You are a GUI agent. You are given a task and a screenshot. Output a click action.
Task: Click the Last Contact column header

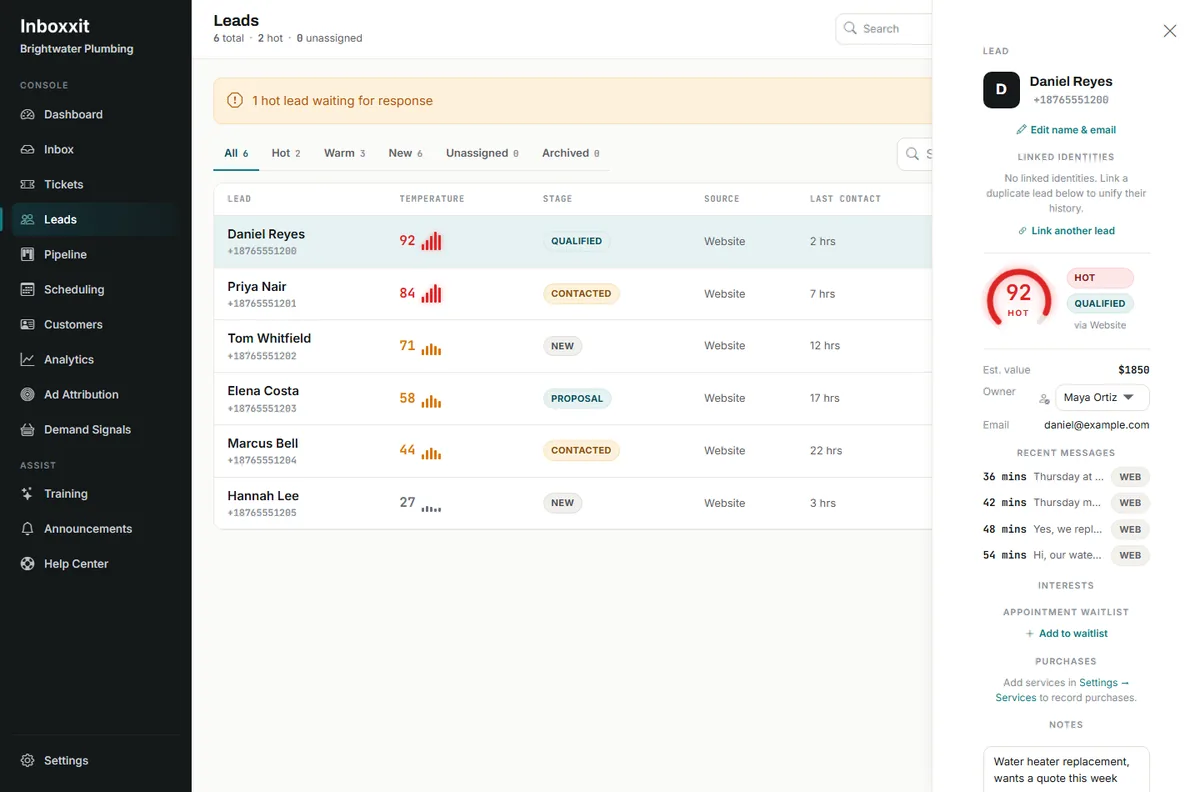coord(845,199)
